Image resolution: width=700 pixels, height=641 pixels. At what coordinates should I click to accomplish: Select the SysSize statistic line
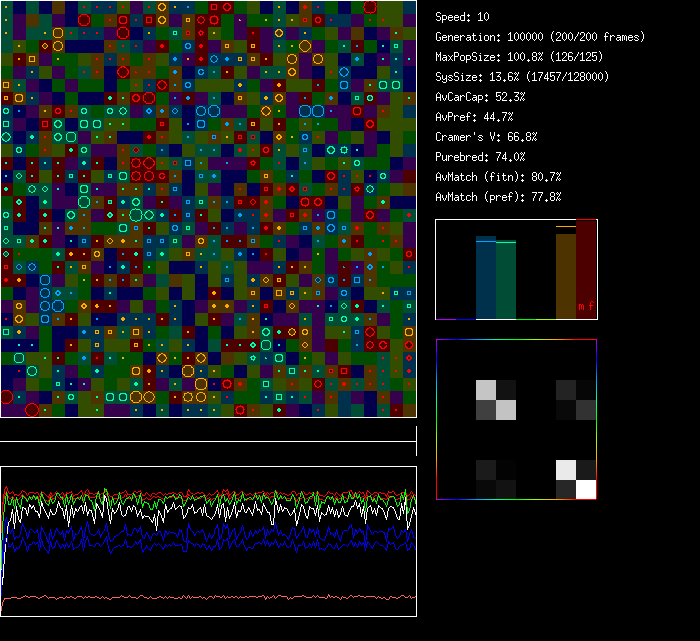click(x=522, y=77)
